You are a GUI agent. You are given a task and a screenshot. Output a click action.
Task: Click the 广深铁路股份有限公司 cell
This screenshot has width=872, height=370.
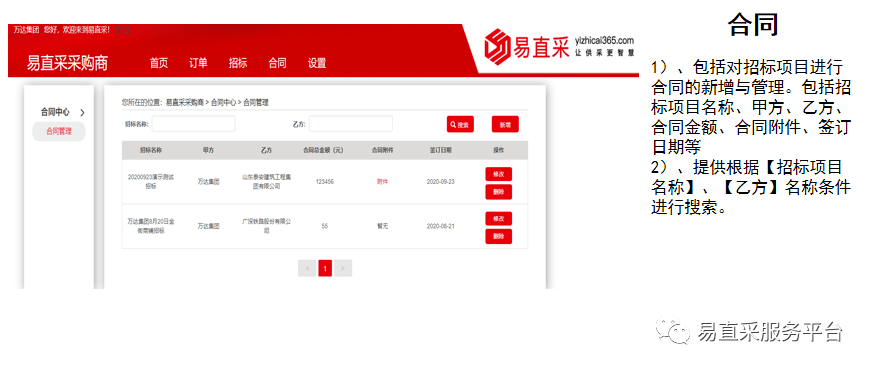pos(266,226)
